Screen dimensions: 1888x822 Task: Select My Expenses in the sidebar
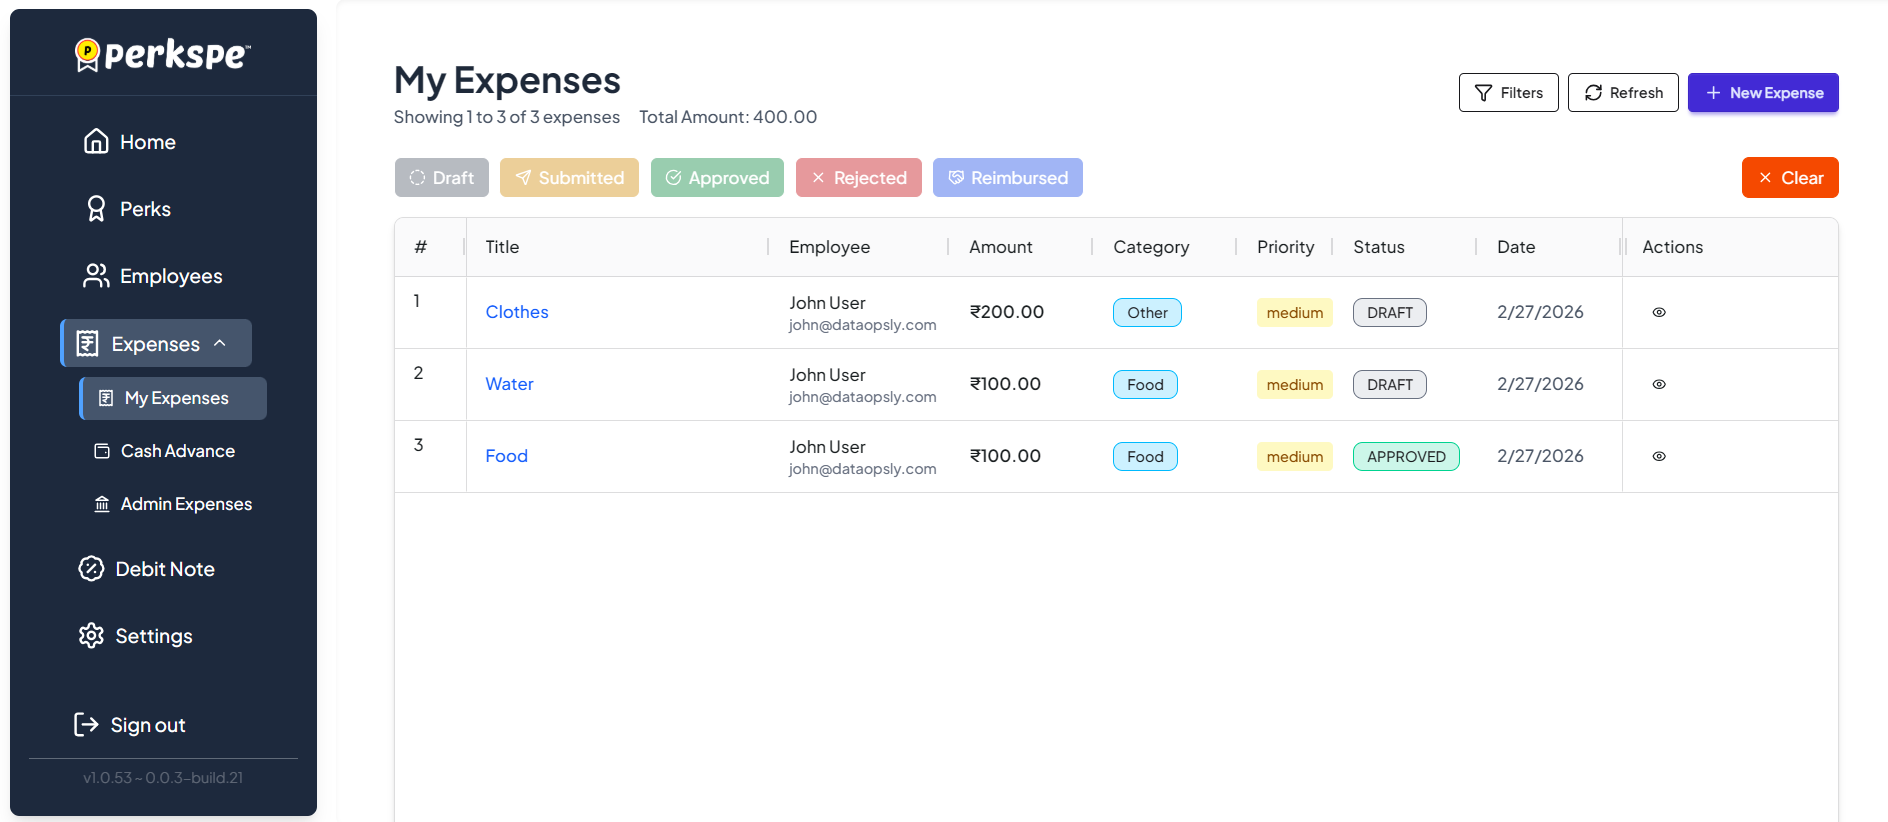176,398
